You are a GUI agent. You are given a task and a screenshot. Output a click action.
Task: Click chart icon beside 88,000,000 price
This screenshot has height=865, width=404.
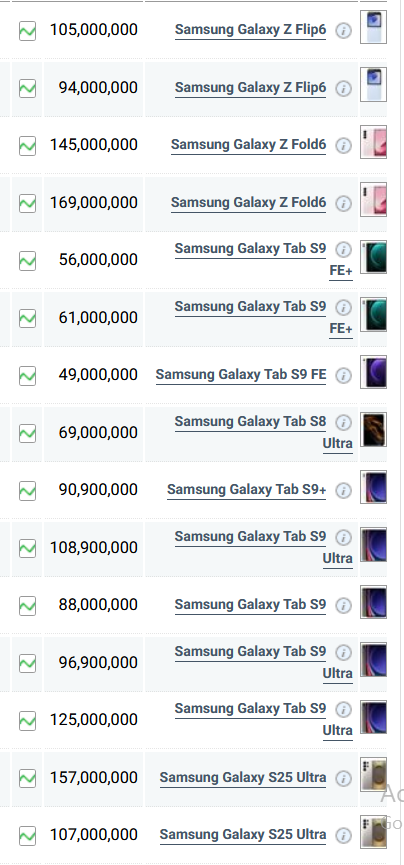[x=28, y=606]
